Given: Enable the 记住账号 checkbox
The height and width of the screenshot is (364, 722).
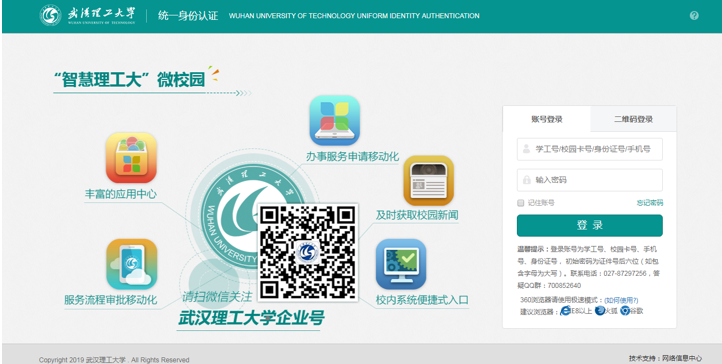Looking at the screenshot, I should [521, 203].
